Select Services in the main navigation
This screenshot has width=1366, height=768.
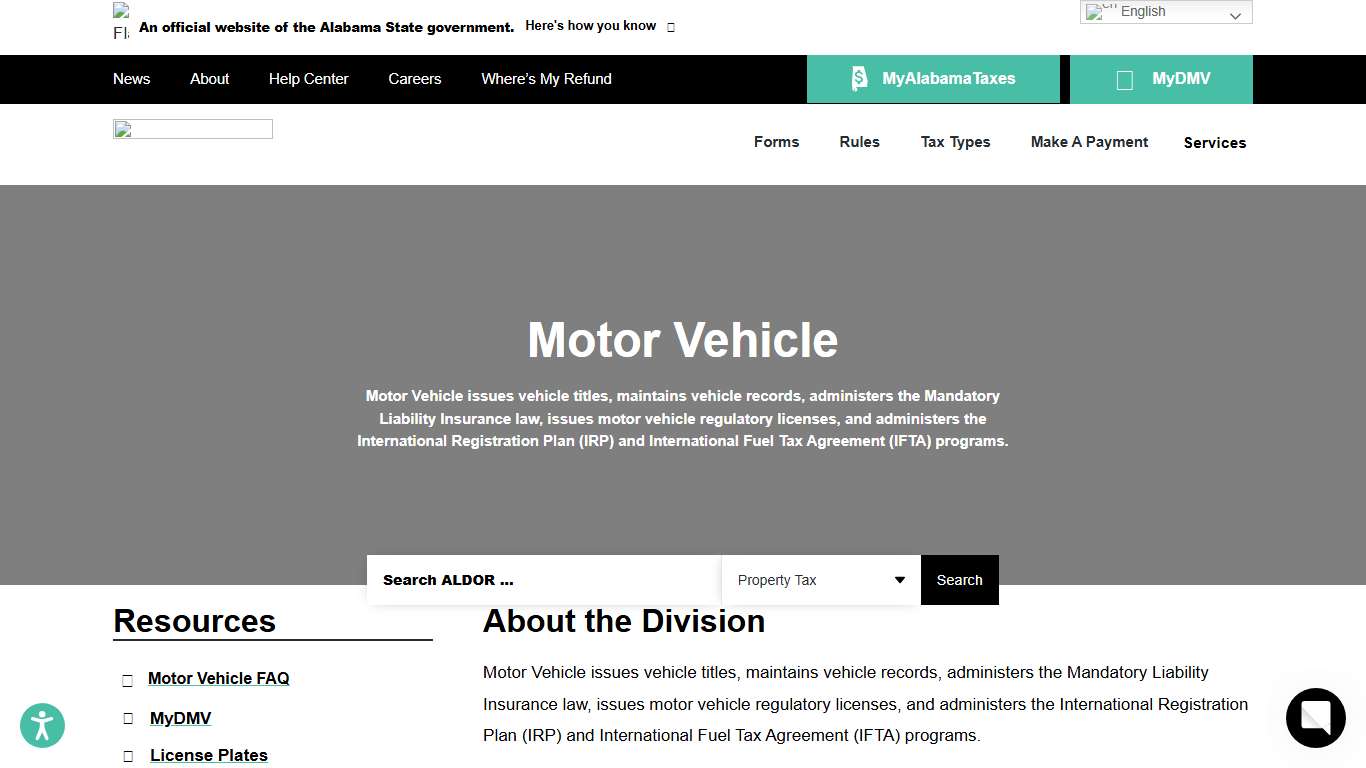click(x=1214, y=143)
